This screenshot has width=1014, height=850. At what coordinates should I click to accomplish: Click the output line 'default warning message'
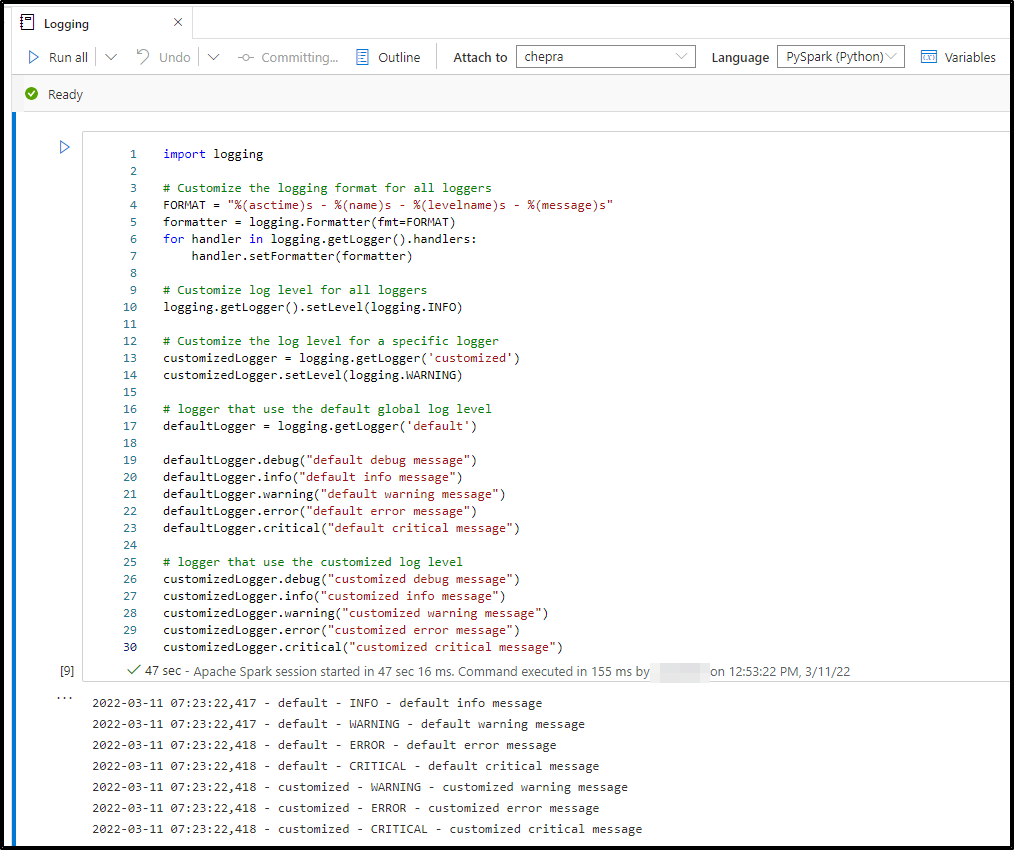[x=338, y=725]
